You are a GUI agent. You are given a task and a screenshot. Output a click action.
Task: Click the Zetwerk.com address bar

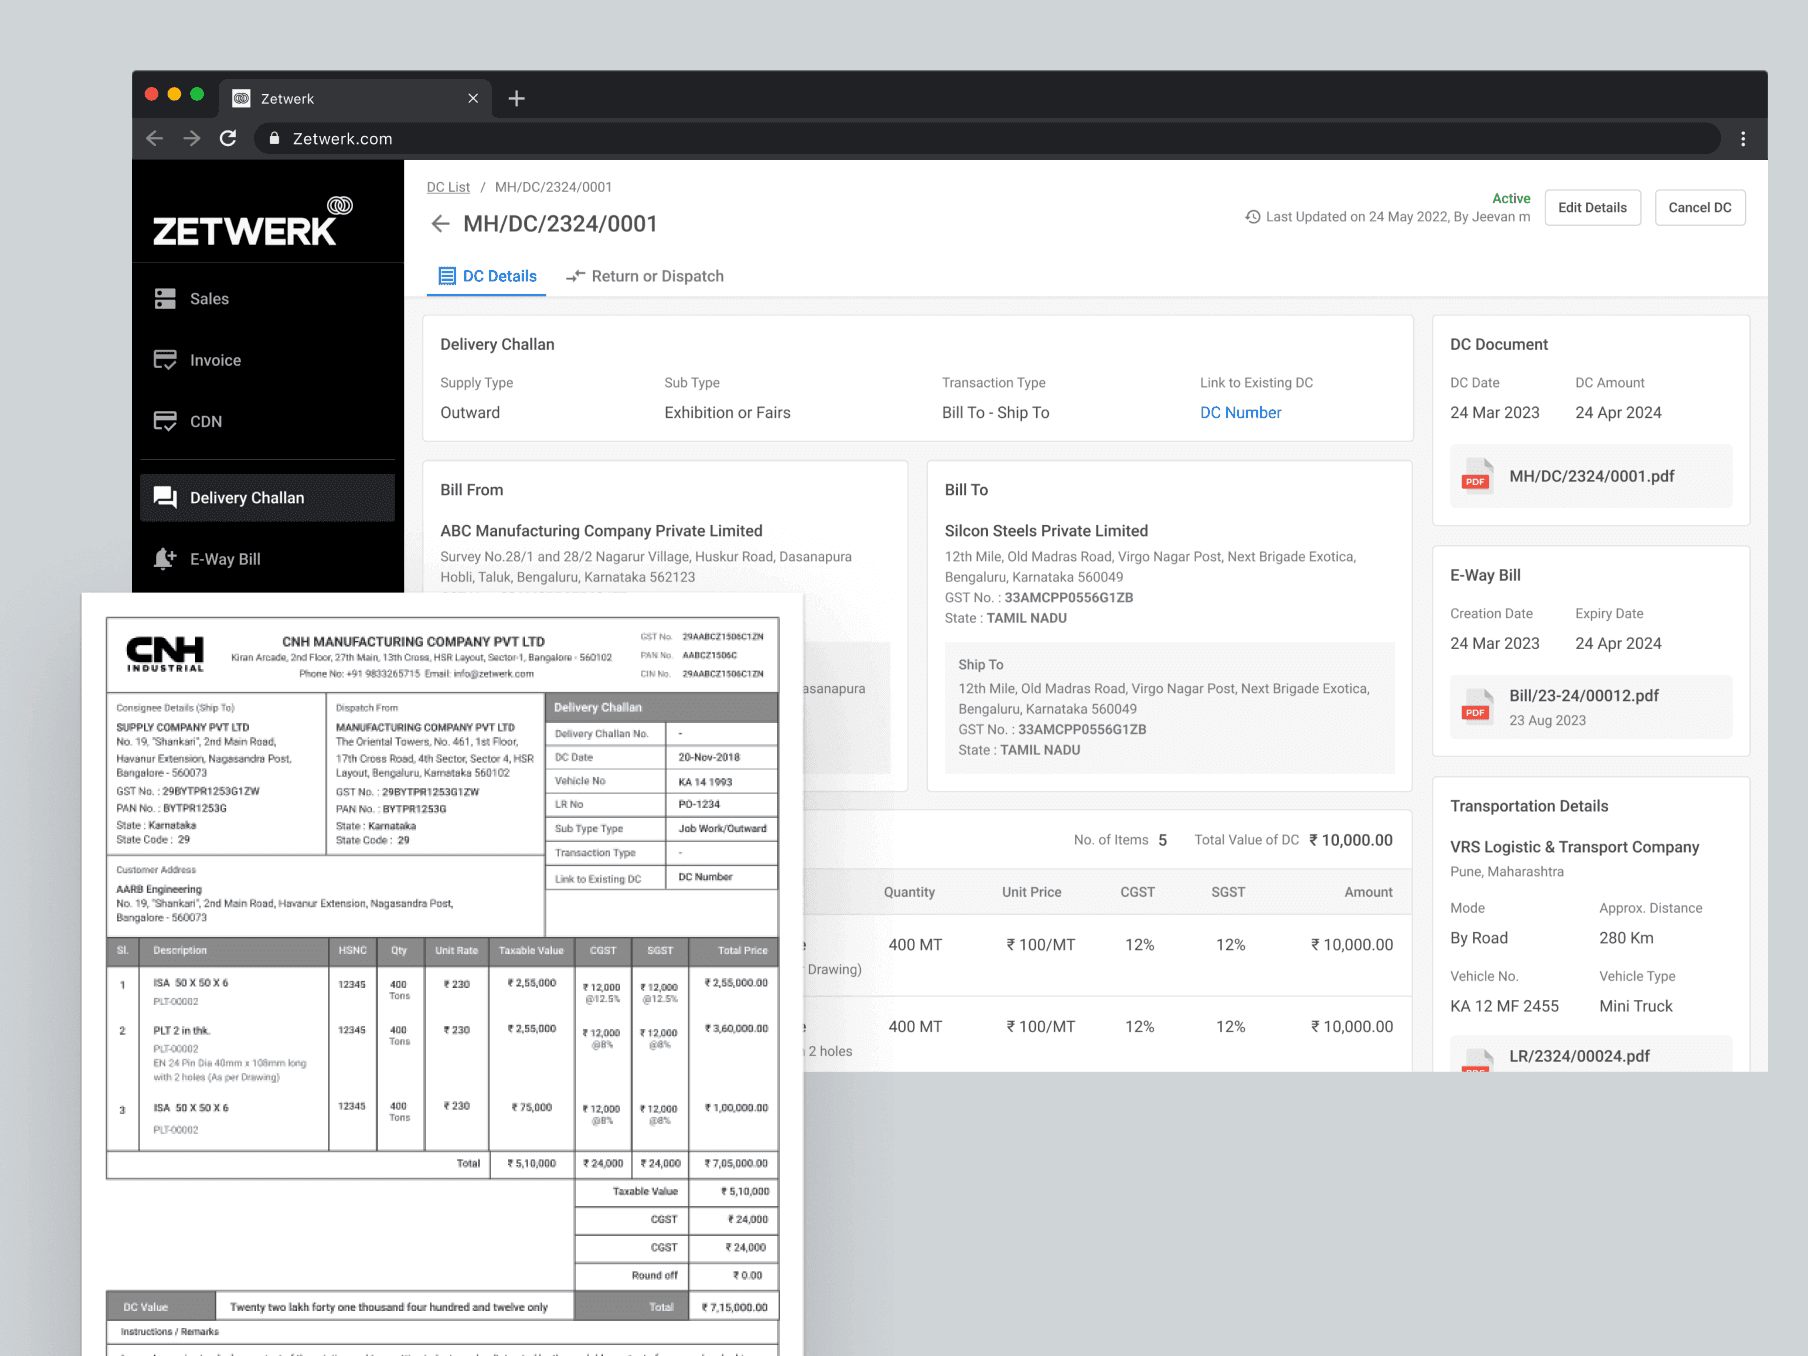click(987, 139)
